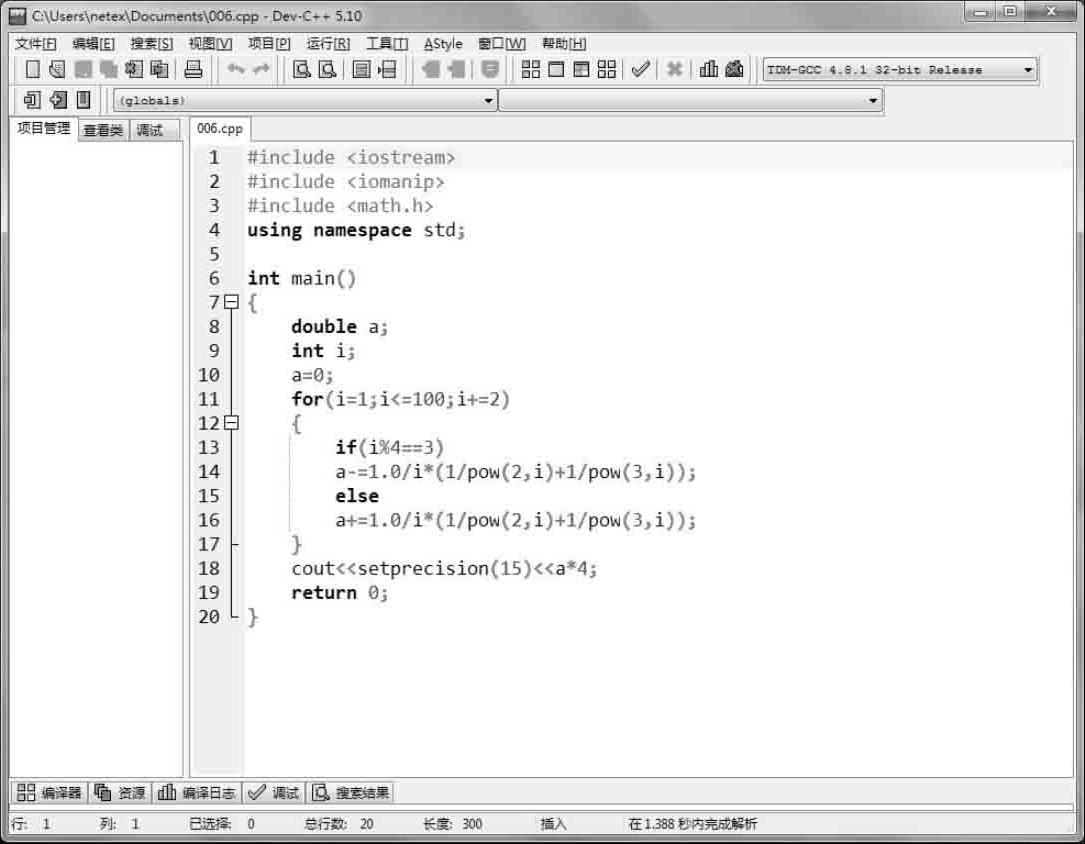Viewport: 1085px width, 844px height.
Task: Click the Run icon in toolbar
Action: point(556,70)
